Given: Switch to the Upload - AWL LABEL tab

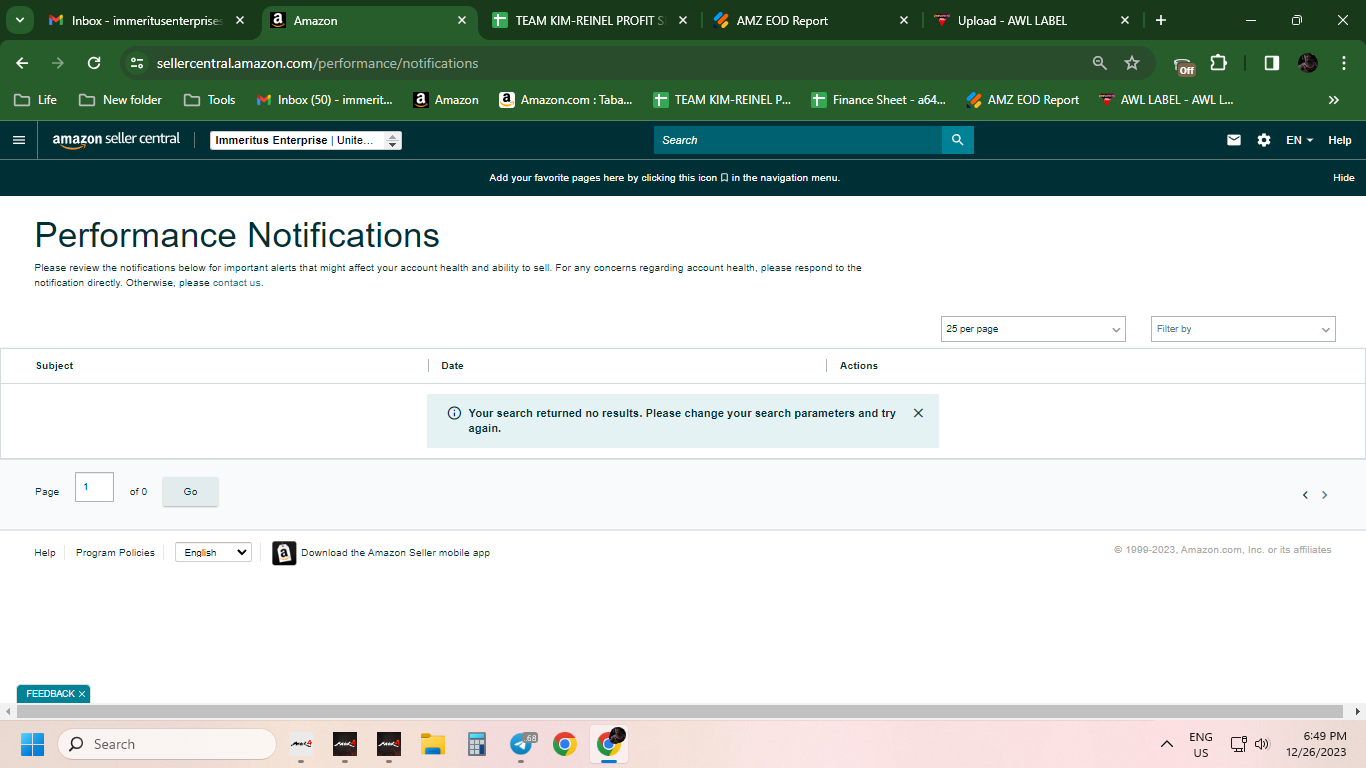Looking at the screenshot, I should [x=1032, y=20].
